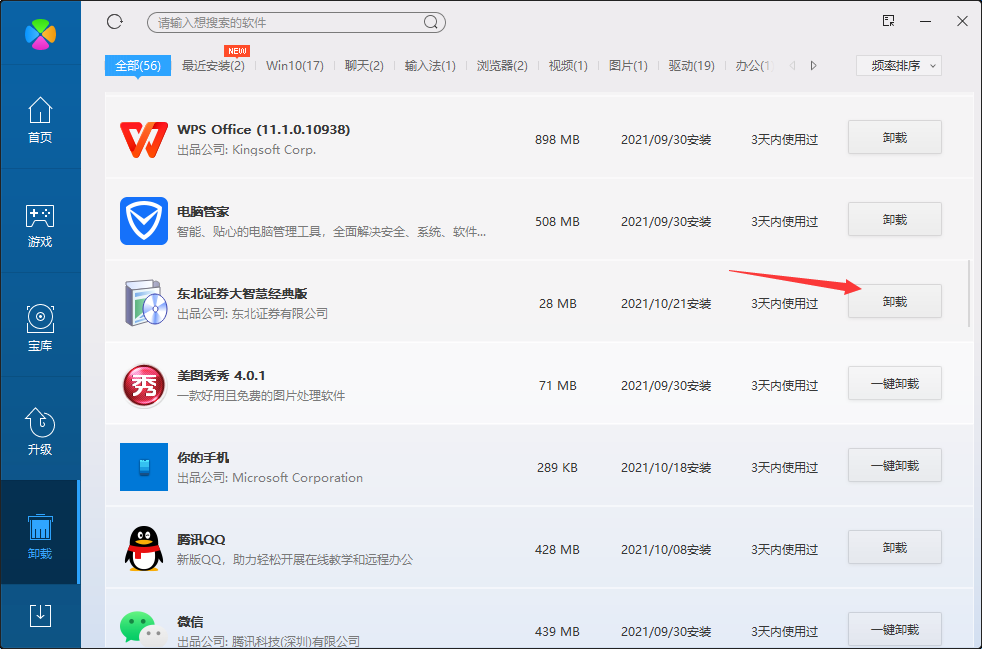Click 出品公司: Kingsoft Corp. text
Screen dimensions: 982x649
tap(247, 150)
